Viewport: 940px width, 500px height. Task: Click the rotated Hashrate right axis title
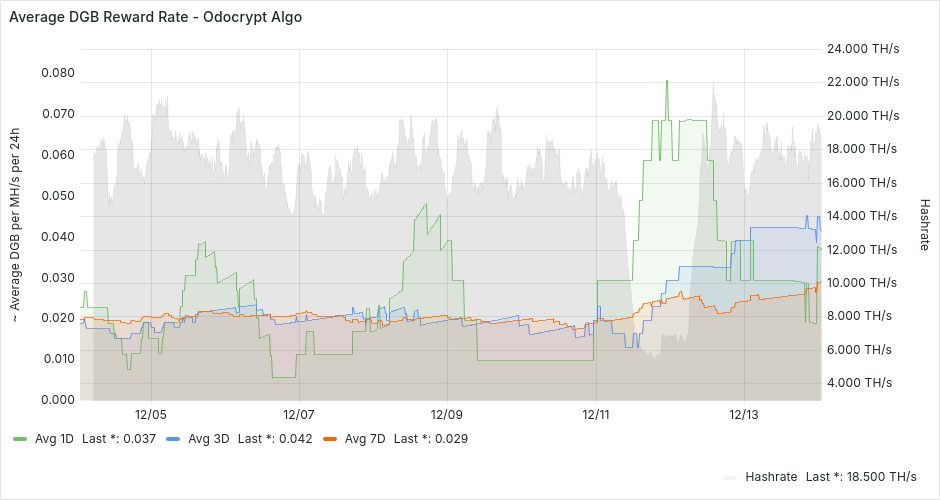click(923, 223)
